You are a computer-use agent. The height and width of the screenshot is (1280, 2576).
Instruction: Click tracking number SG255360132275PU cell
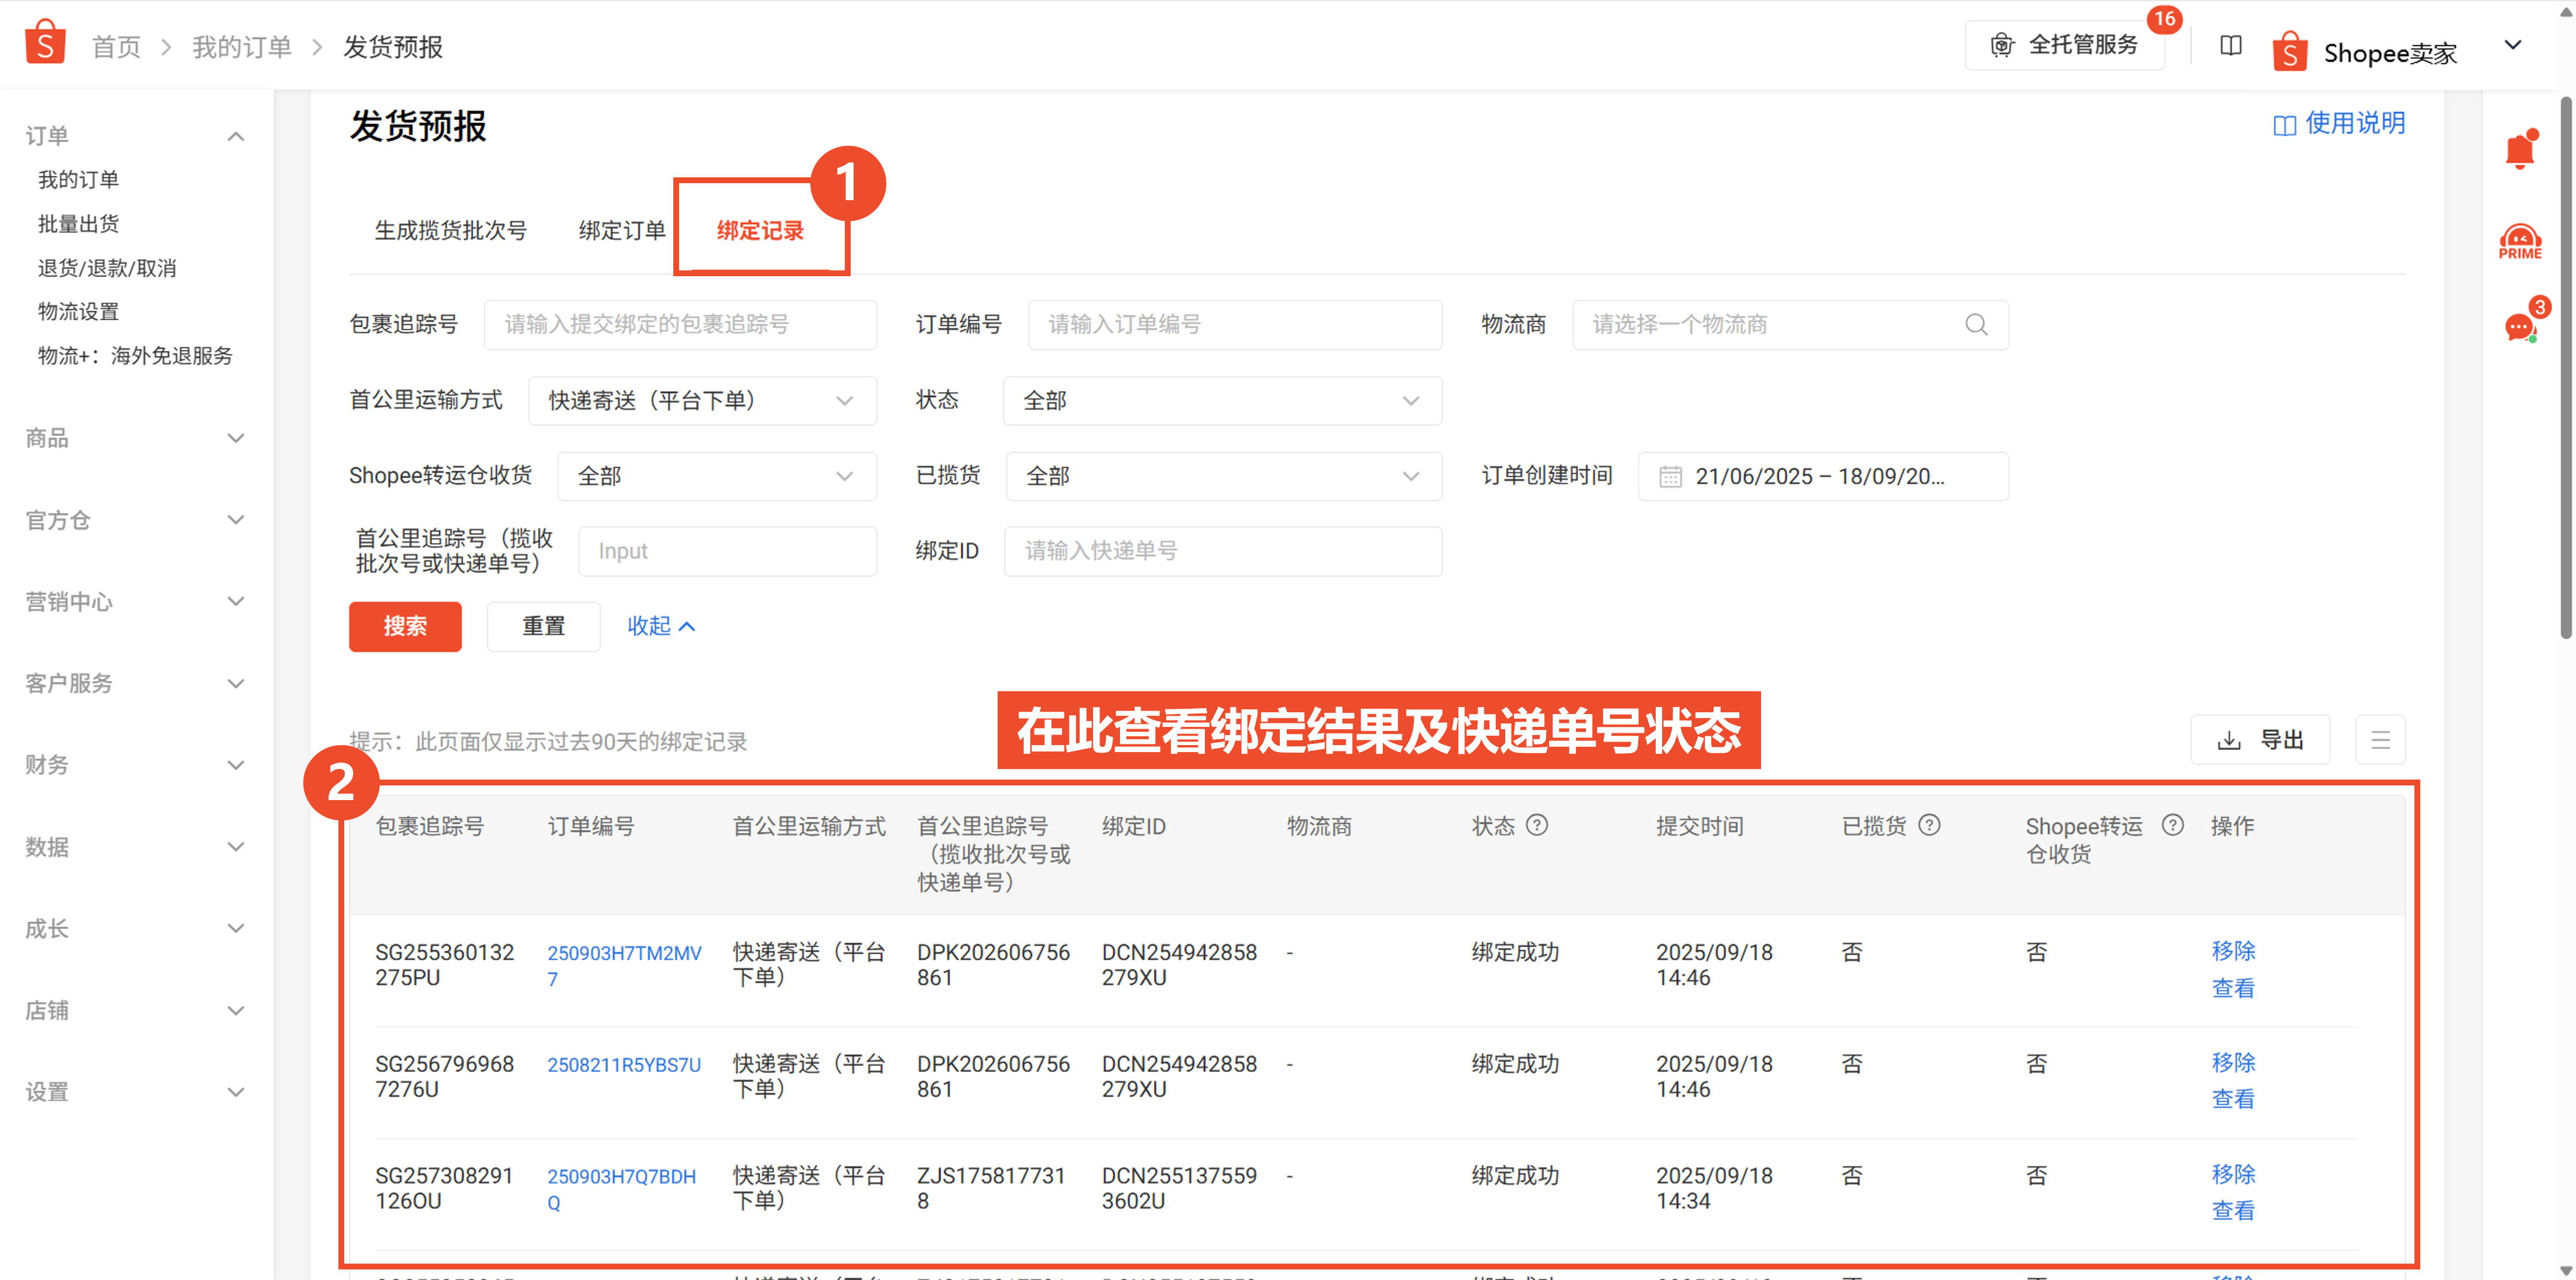coord(444,965)
